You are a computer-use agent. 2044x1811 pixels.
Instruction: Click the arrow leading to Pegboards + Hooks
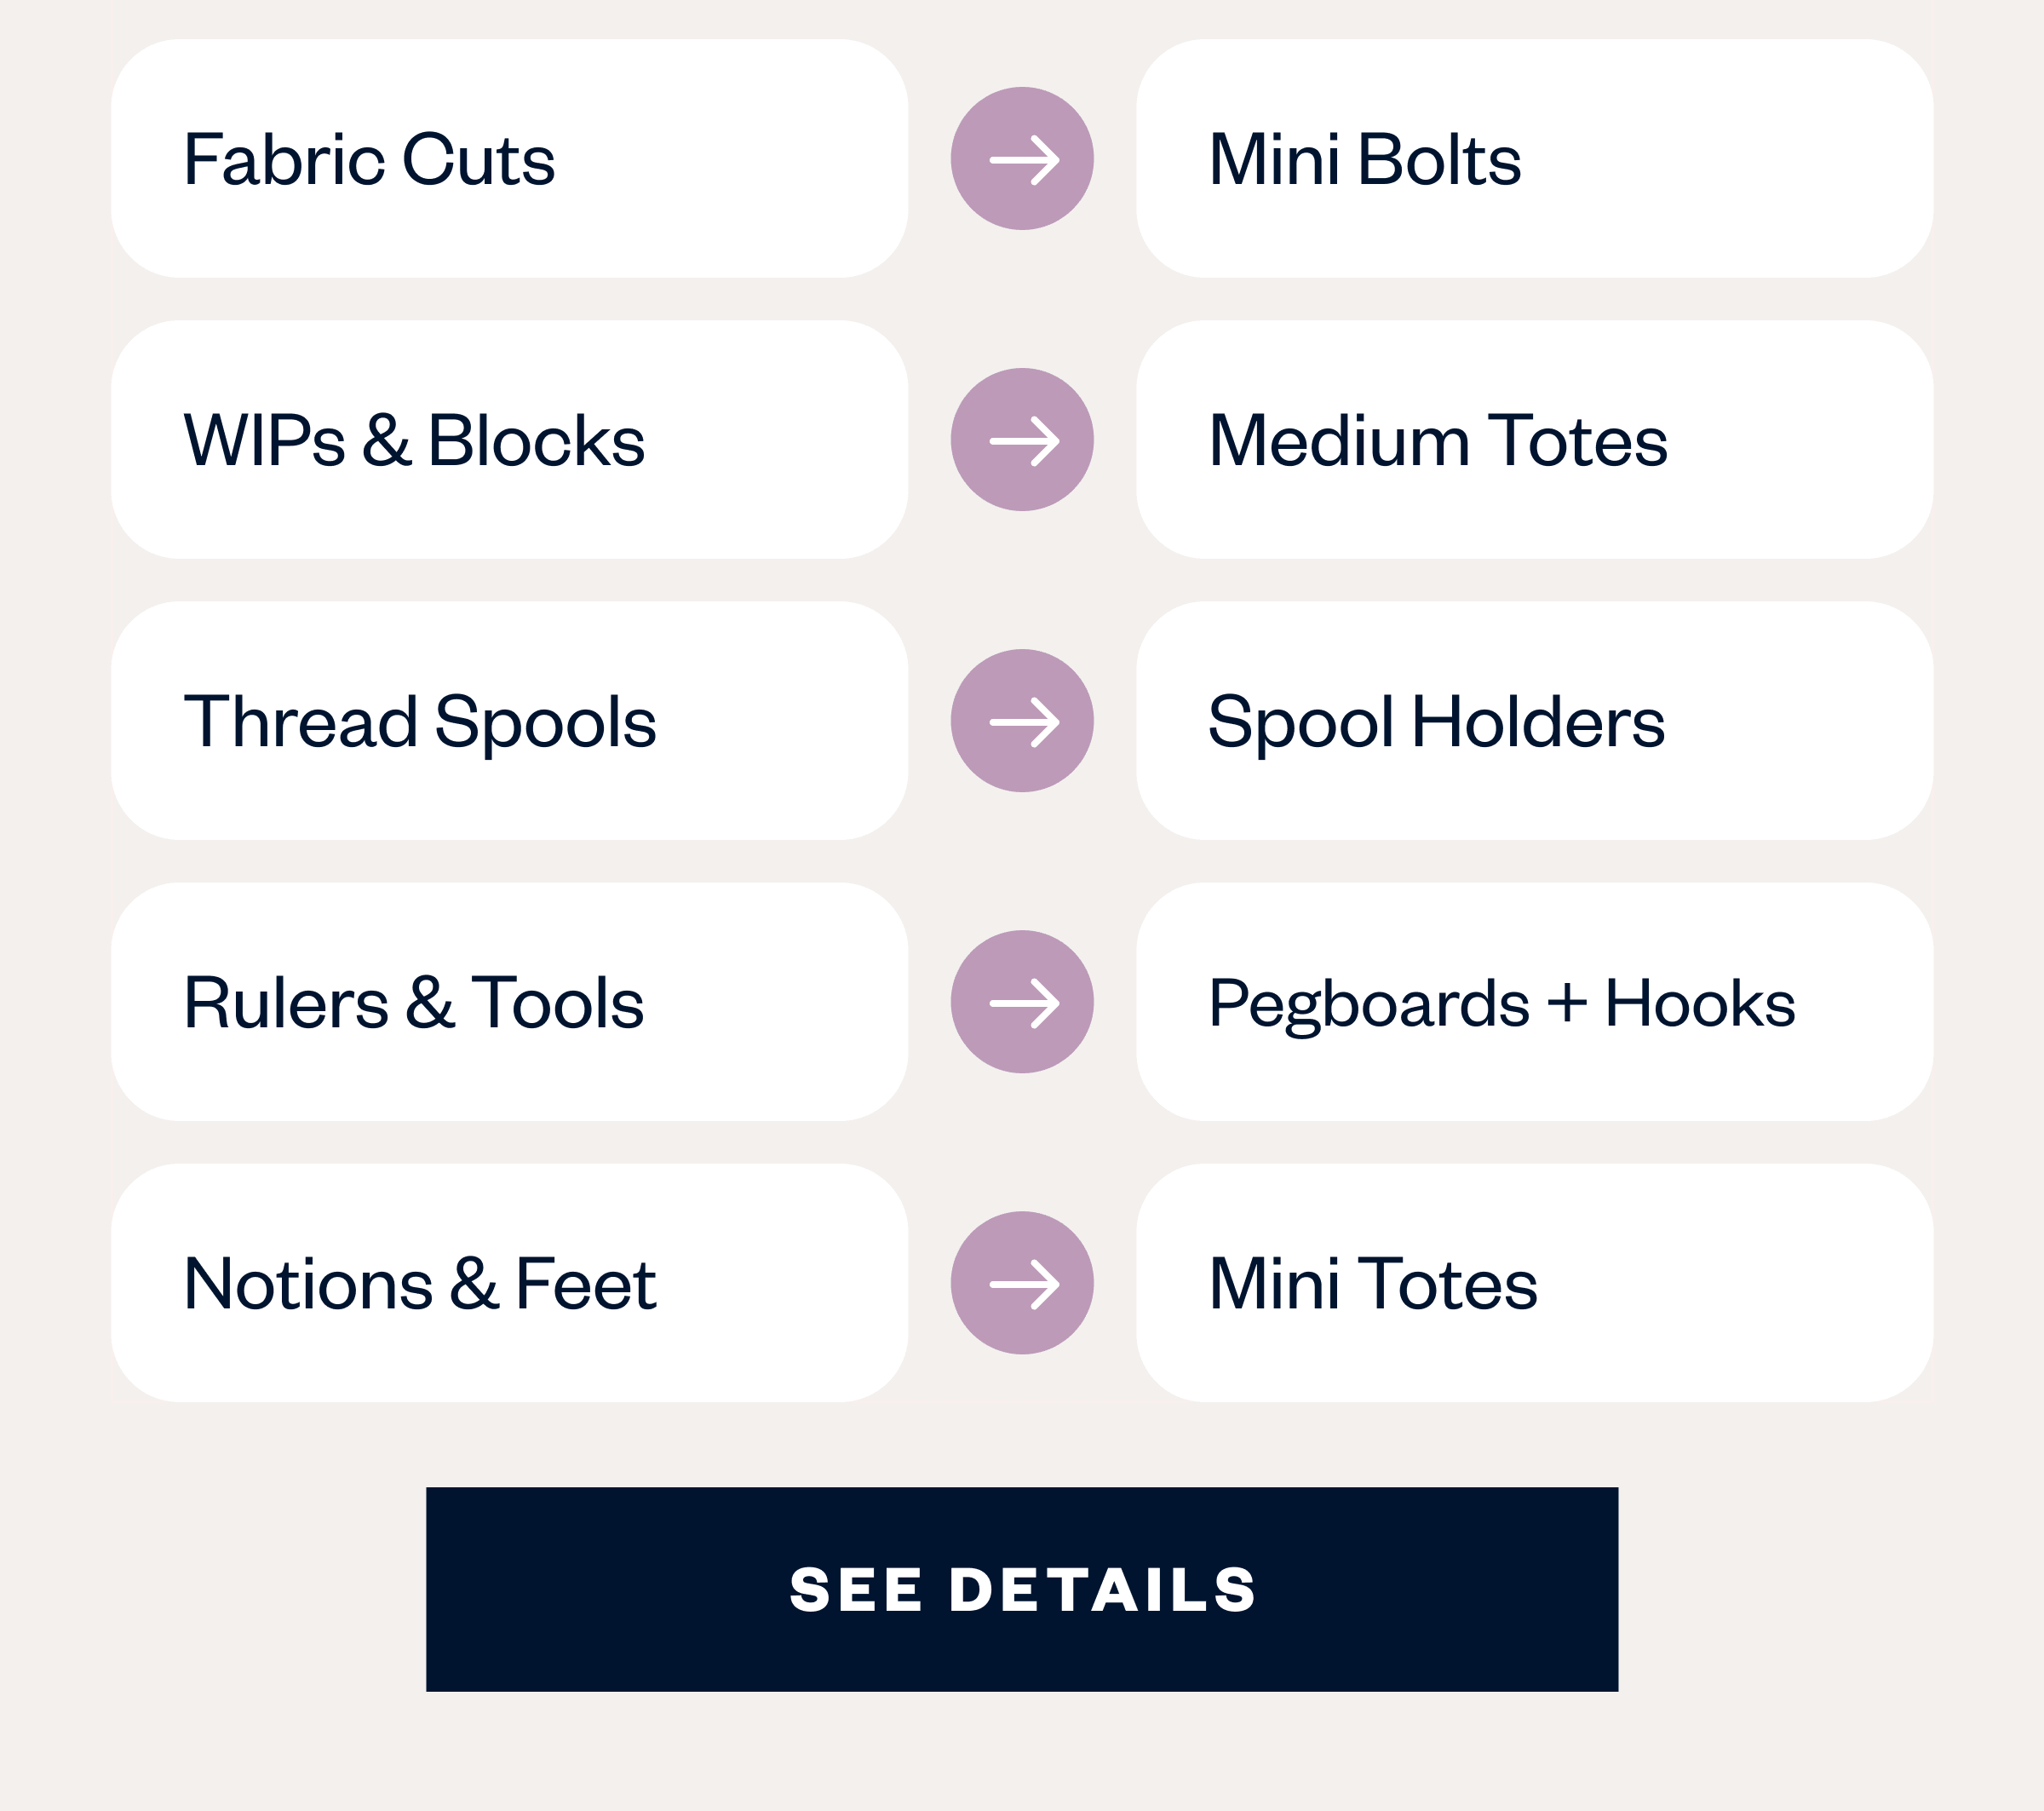point(1022,1002)
